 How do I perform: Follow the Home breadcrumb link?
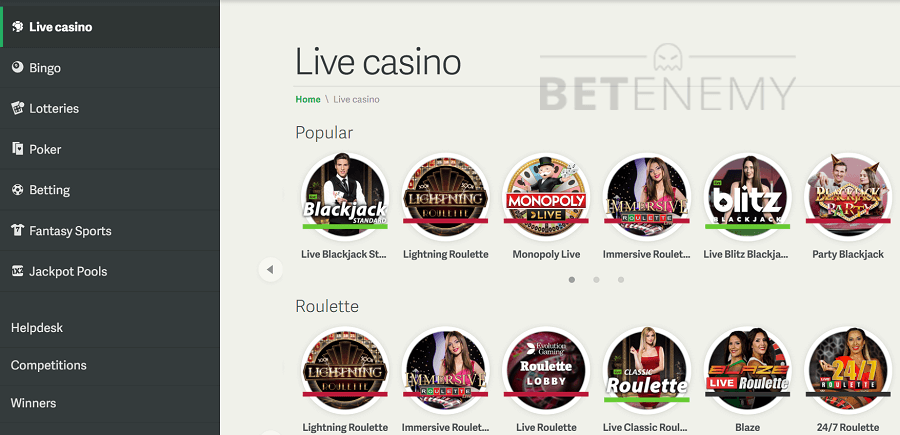[308, 99]
